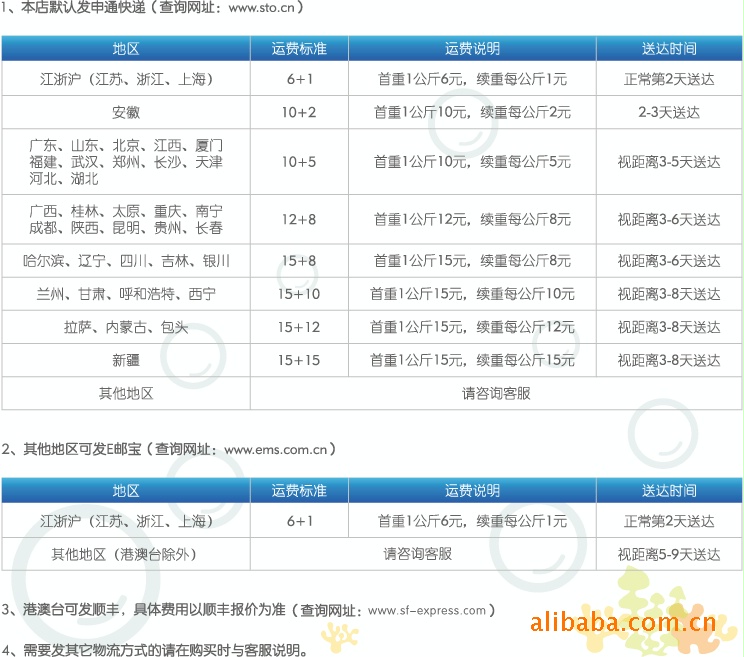Click the '视距离3-5天送达' cell
744x657 pixels.
(x=669, y=162)
